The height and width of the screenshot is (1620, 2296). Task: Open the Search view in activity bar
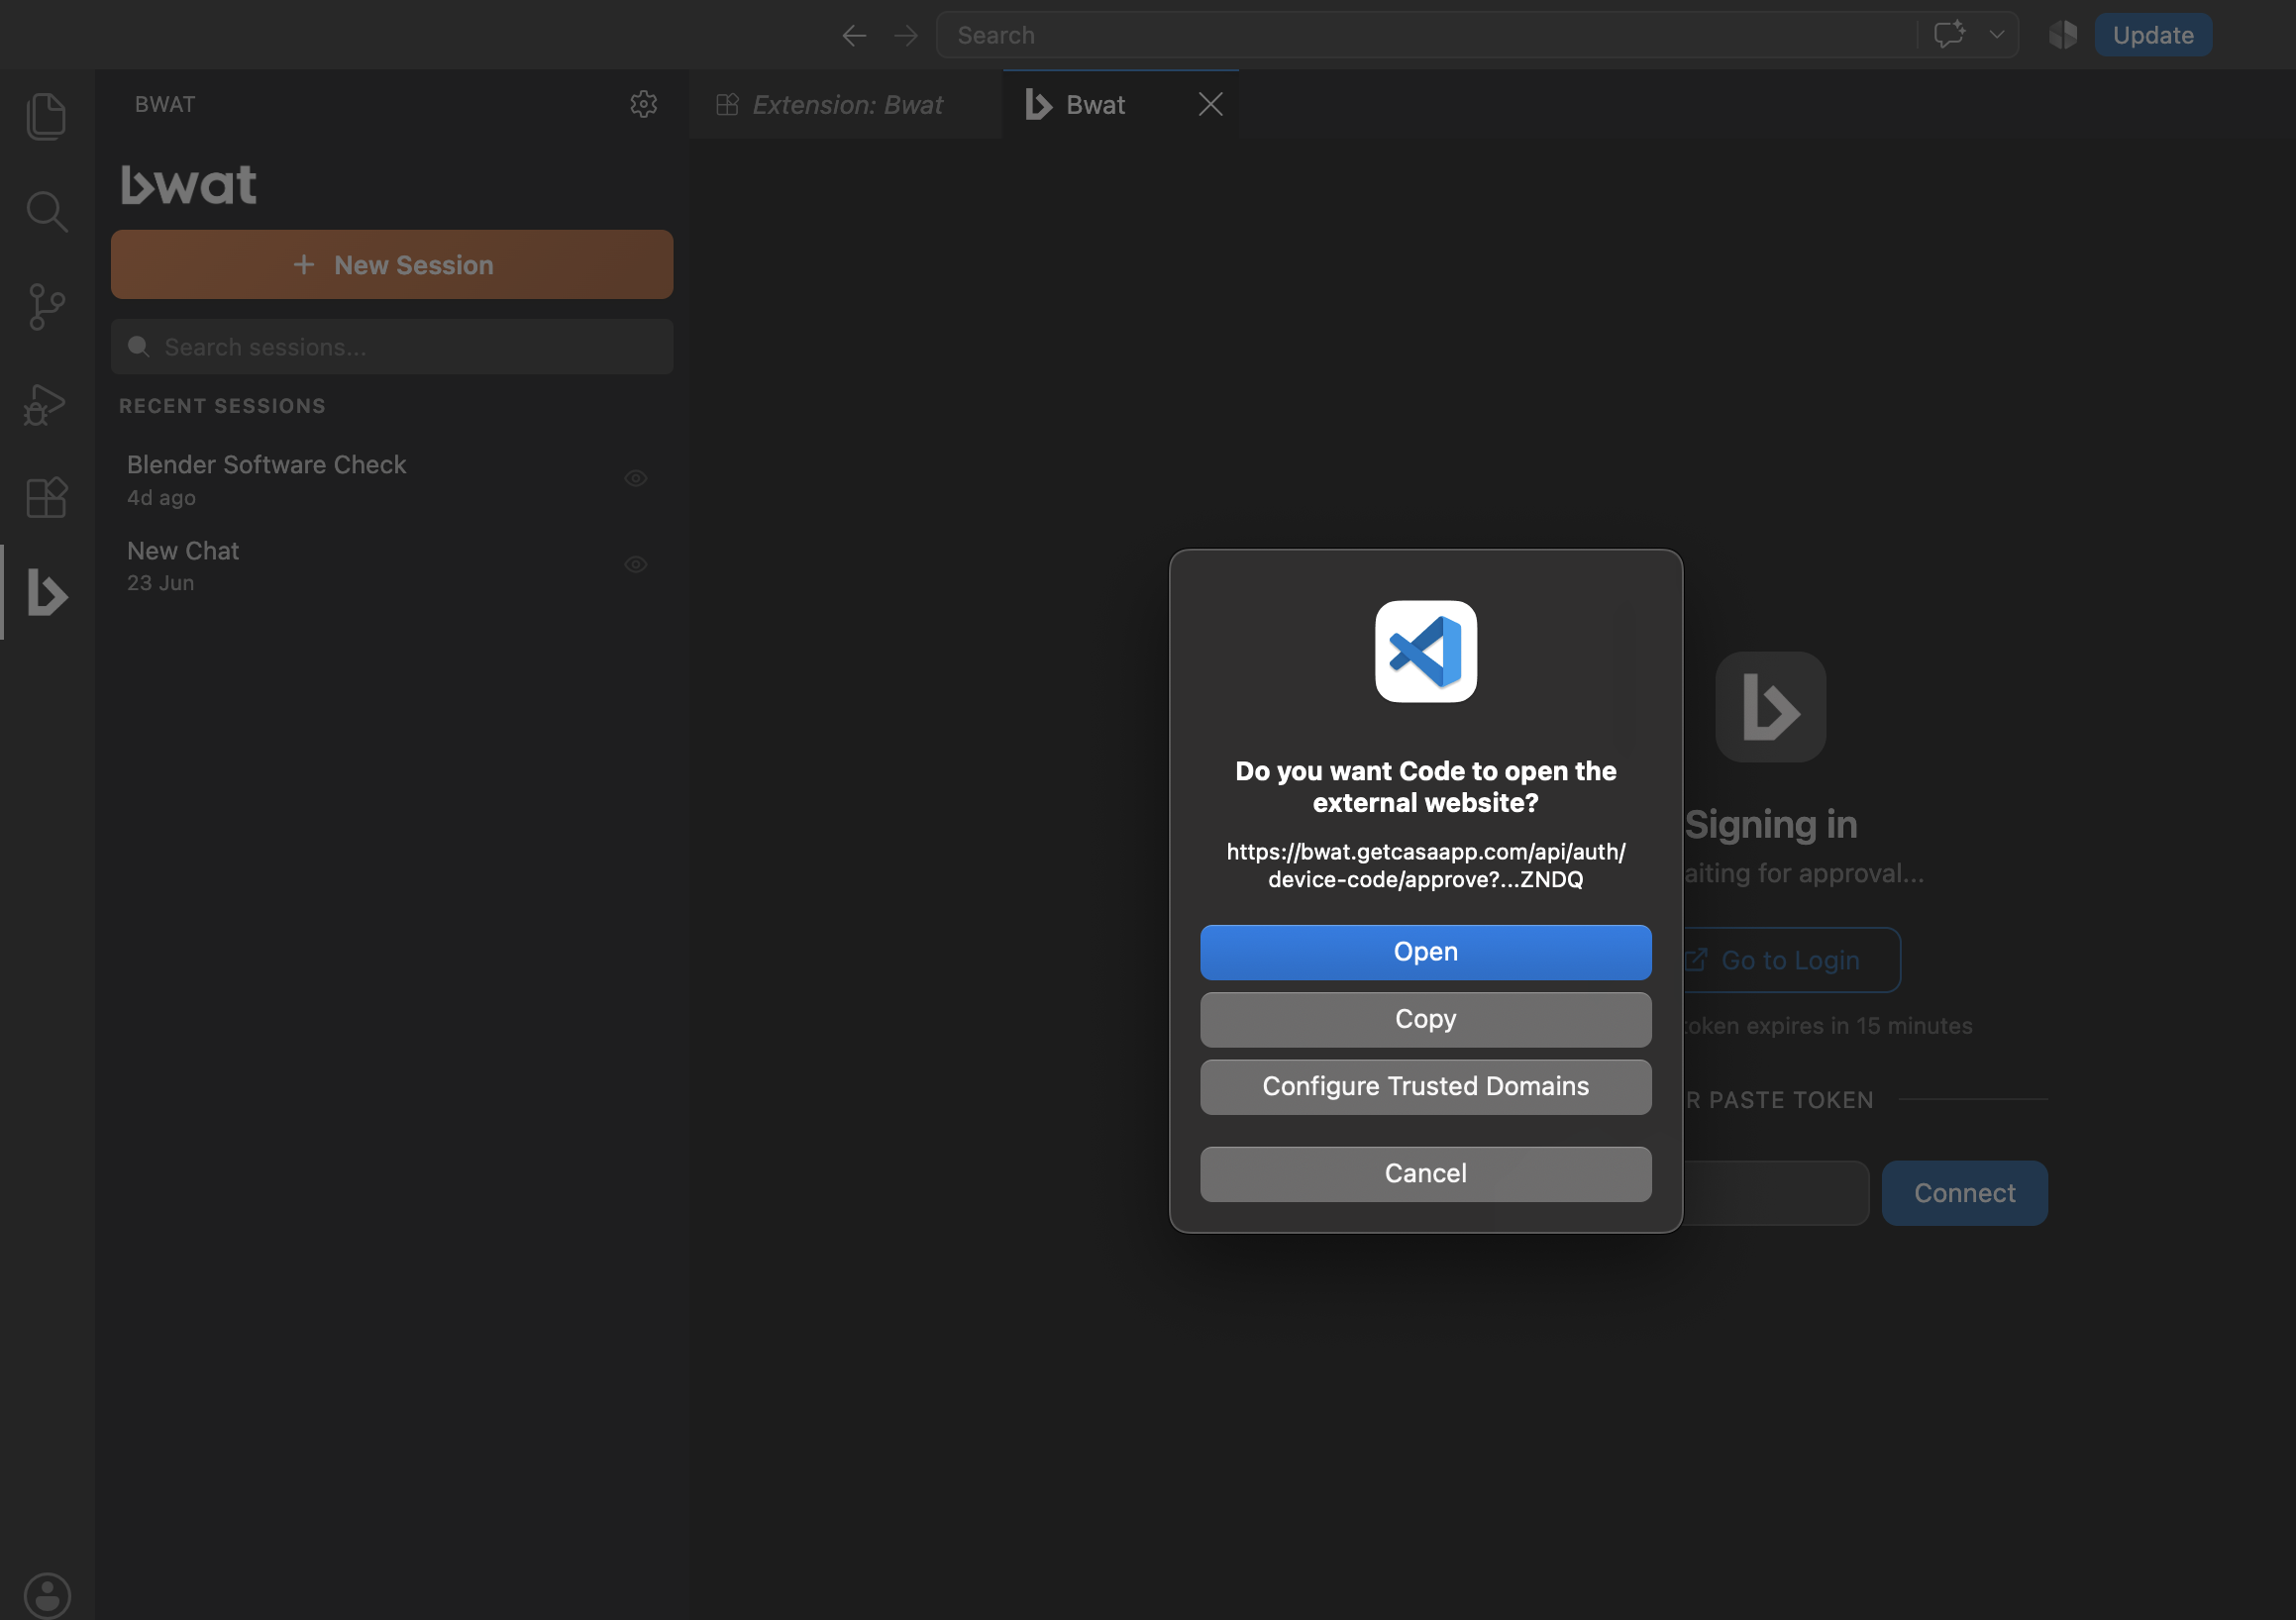point(46,212)
